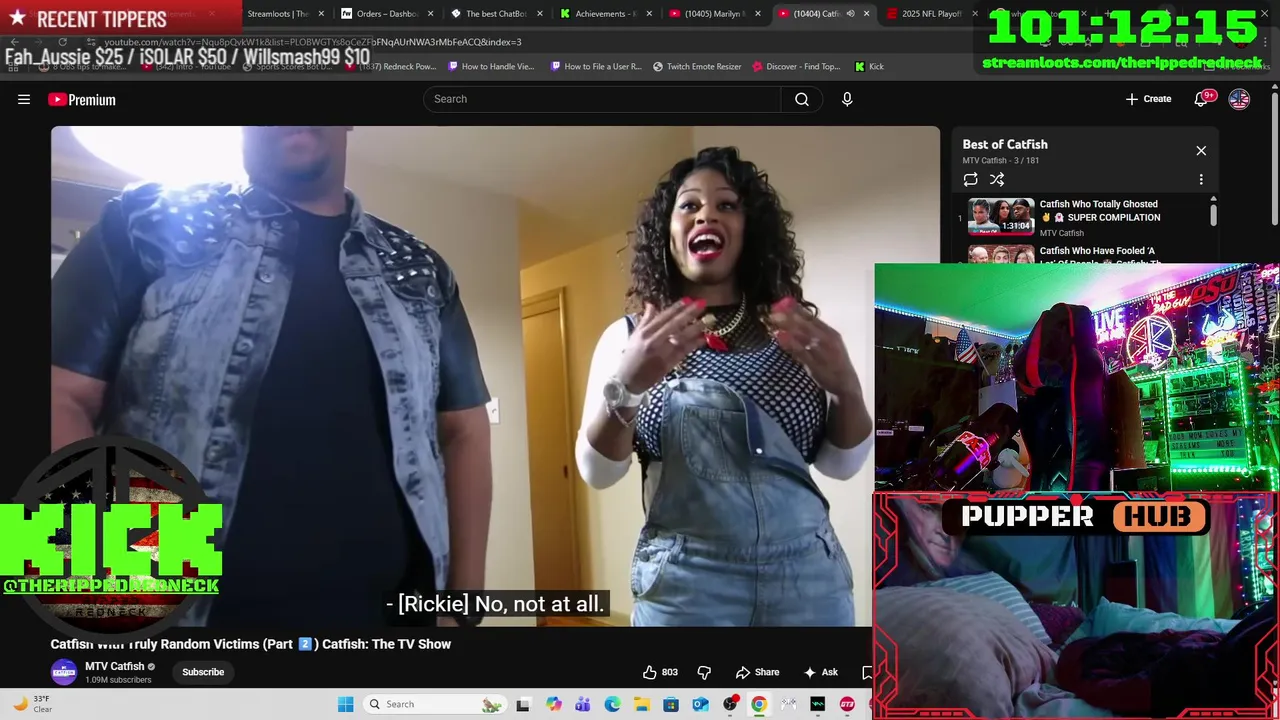This screenshot has height=720, width=1280.
Task: Like the video showing 803 likes
Action: point(660,672)
